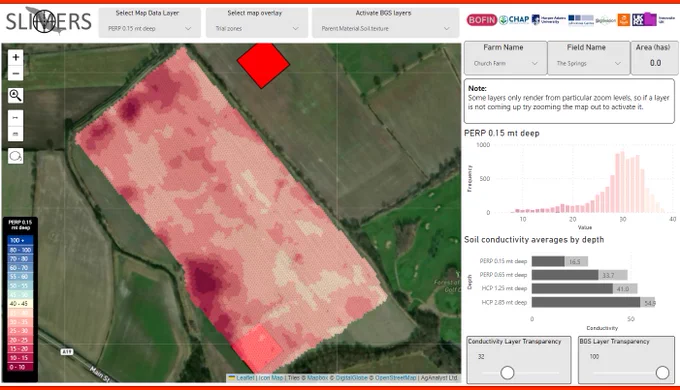This screenshot has height=390, width=680.
Task: Click 'PERP 0.15 mt deep' histogram title
Action: pos(502,133)
